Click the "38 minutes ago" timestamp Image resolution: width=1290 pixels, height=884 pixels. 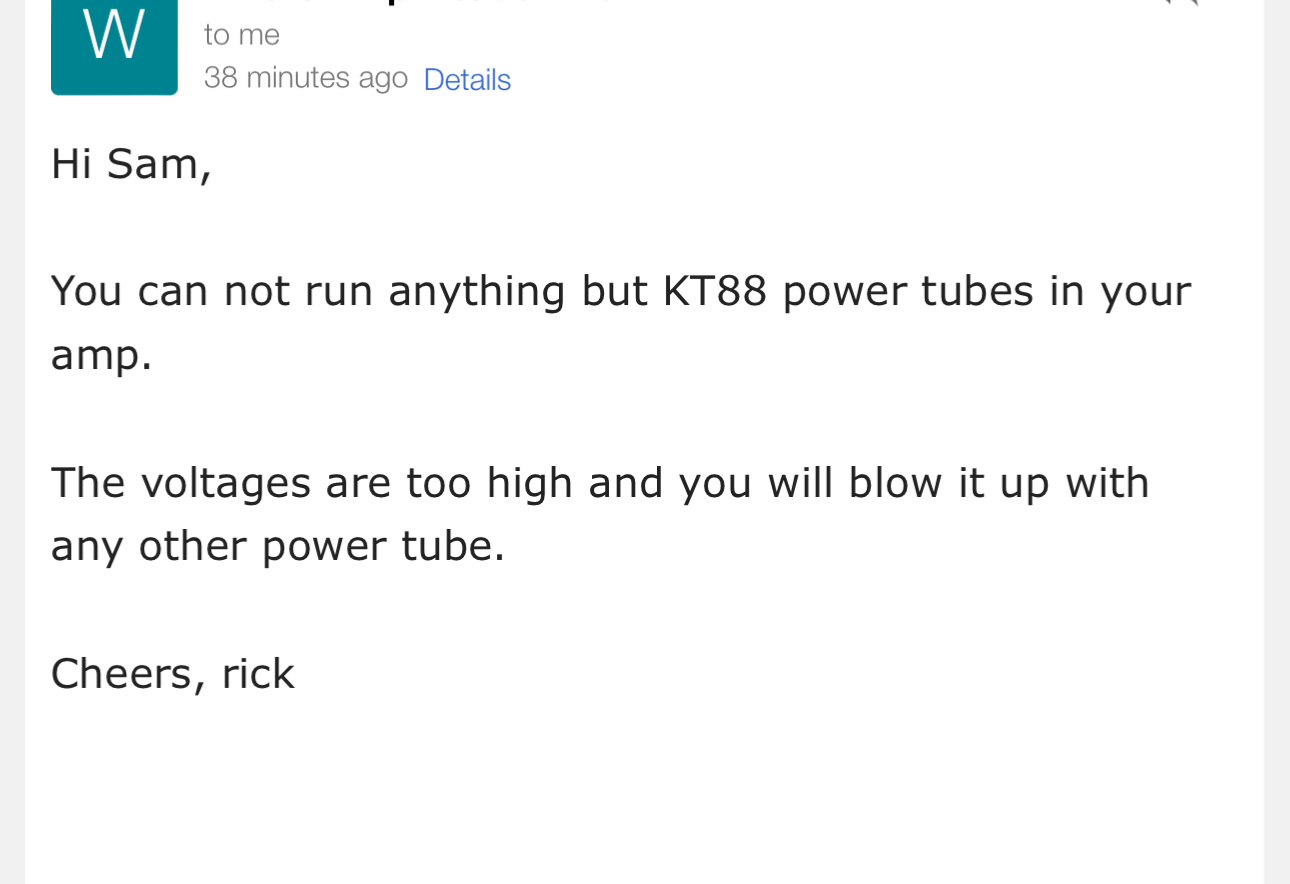[x=305, y=78]
